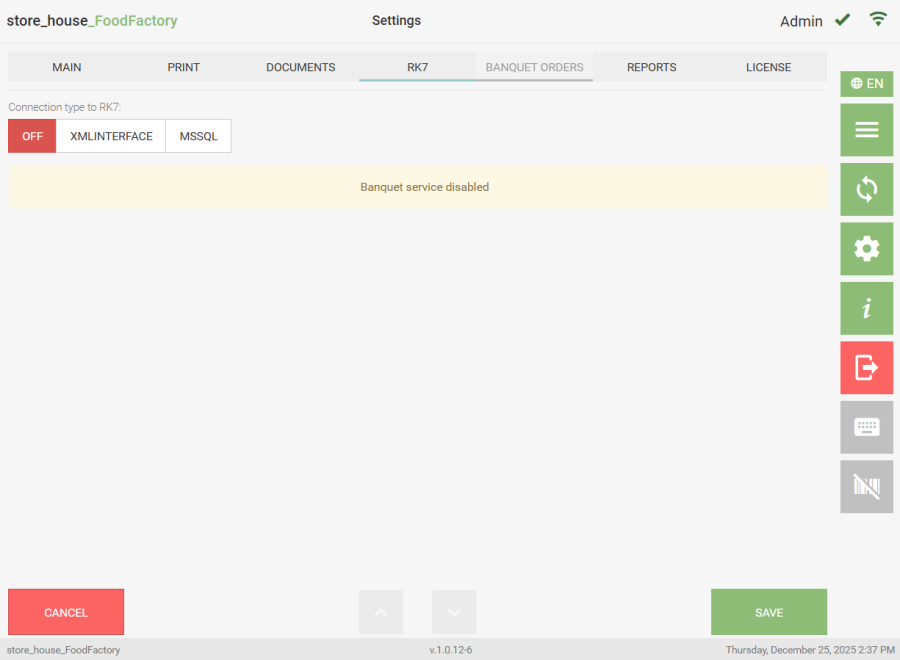Click the disabled barcode scanner icon

866,487
